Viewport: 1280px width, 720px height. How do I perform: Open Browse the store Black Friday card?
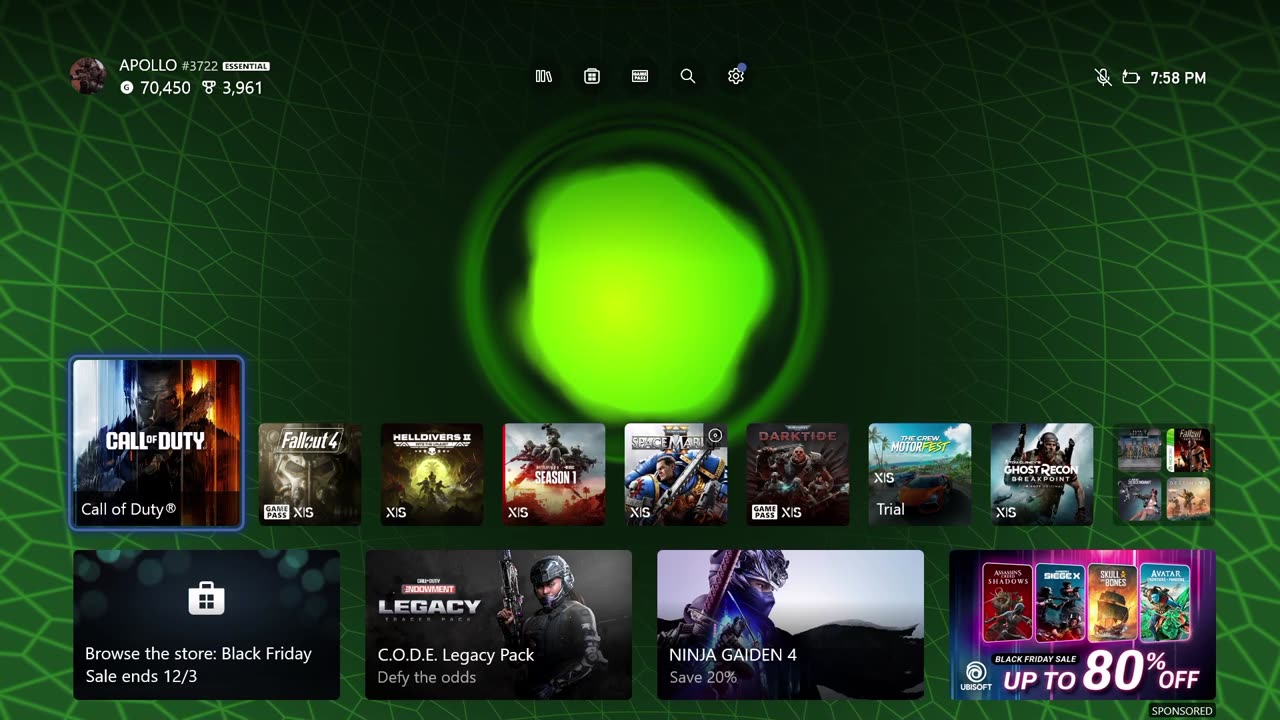pyautogui.click(x=206, y=625)
